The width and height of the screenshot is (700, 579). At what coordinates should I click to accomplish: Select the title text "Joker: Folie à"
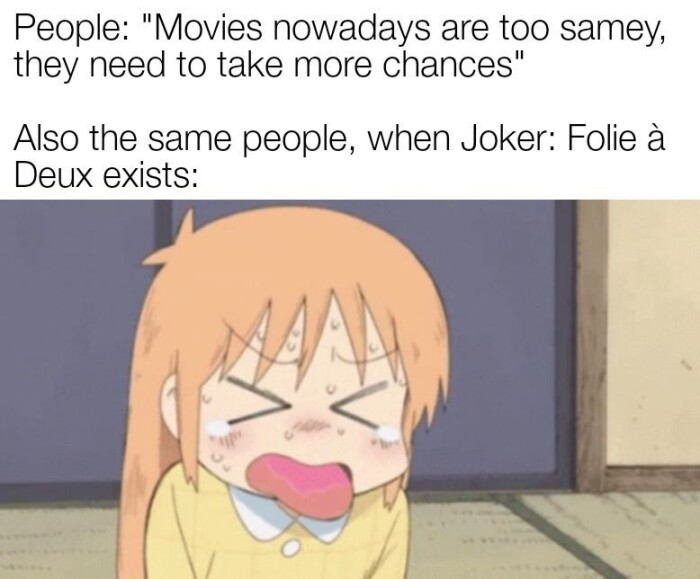[x=562, y=139]
